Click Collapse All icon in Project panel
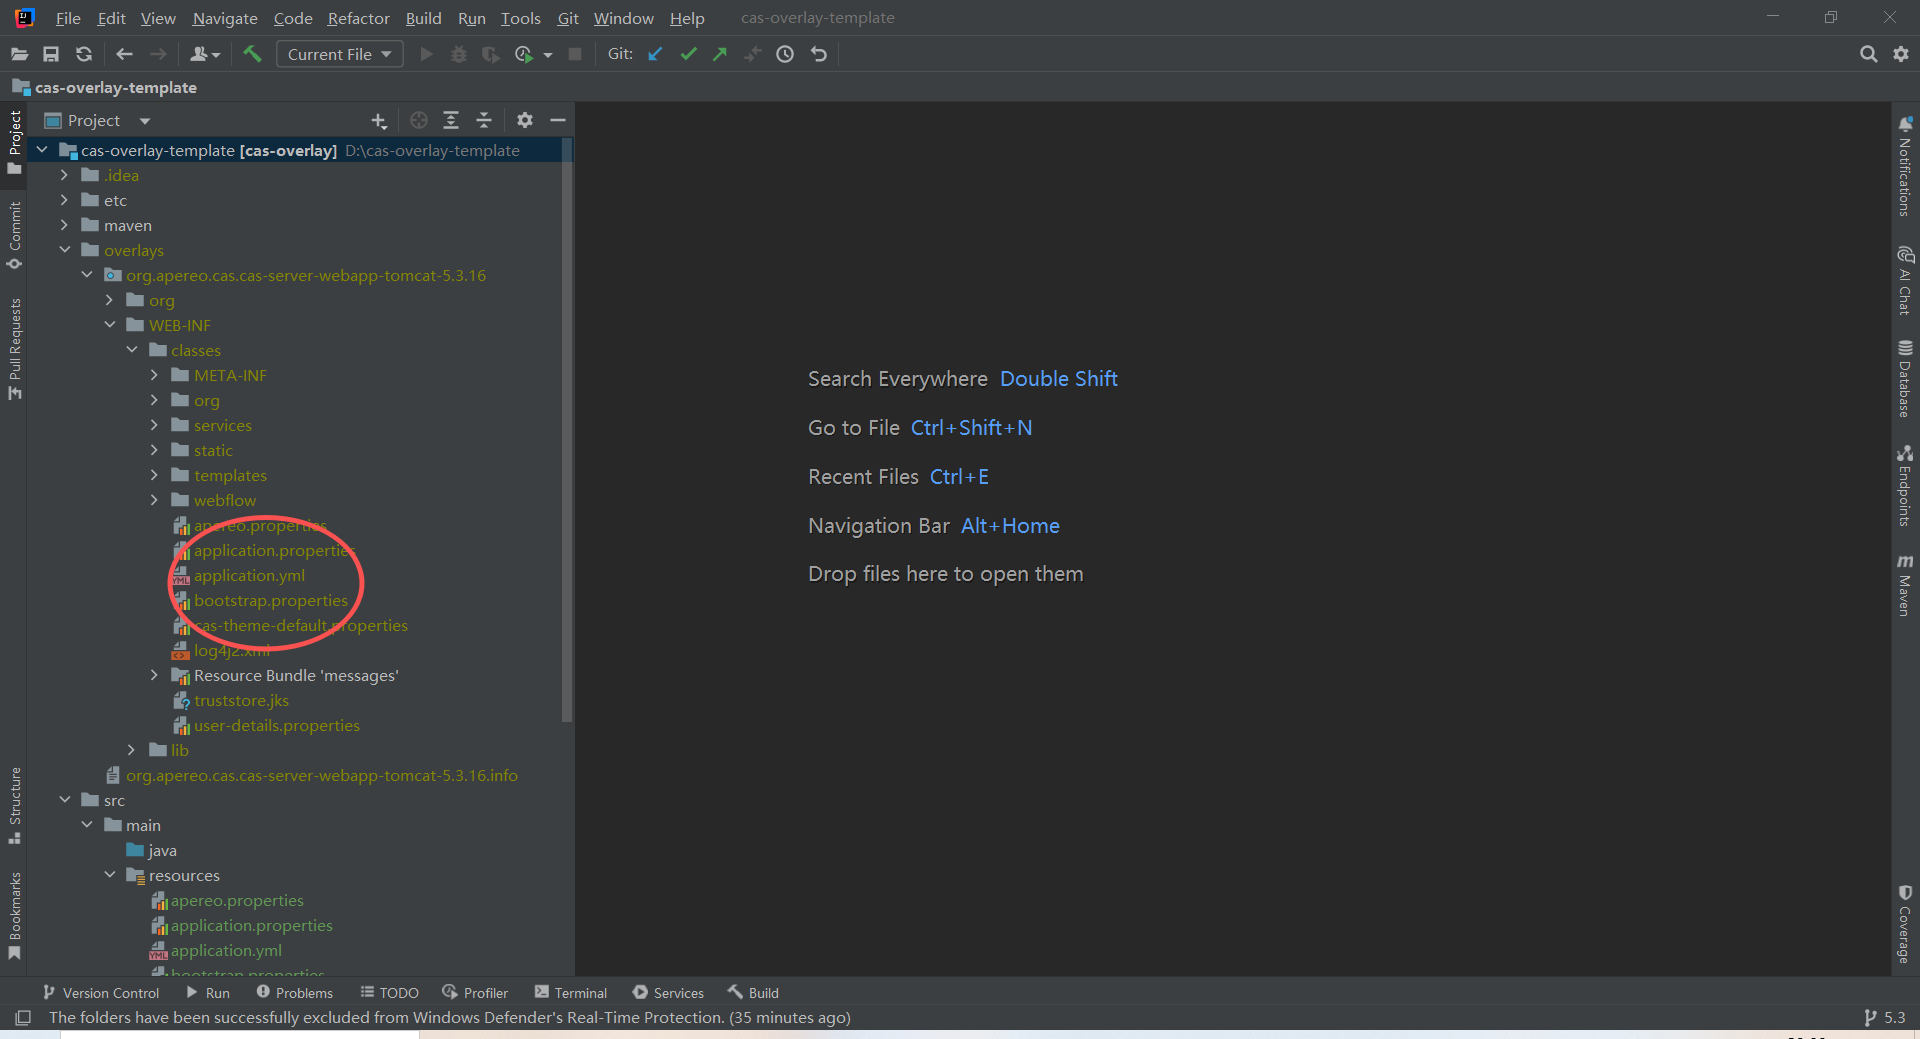The width and height of the screenshot is (1920, 1039). pos(484,120)
